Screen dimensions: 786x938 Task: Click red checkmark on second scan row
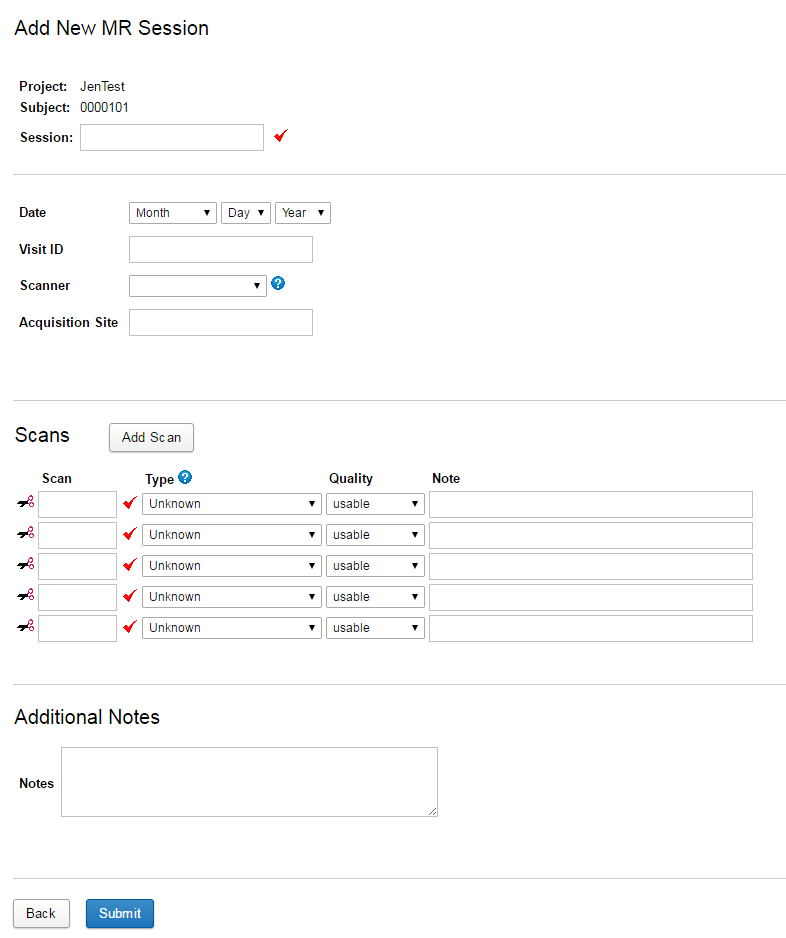pos(129,535)
